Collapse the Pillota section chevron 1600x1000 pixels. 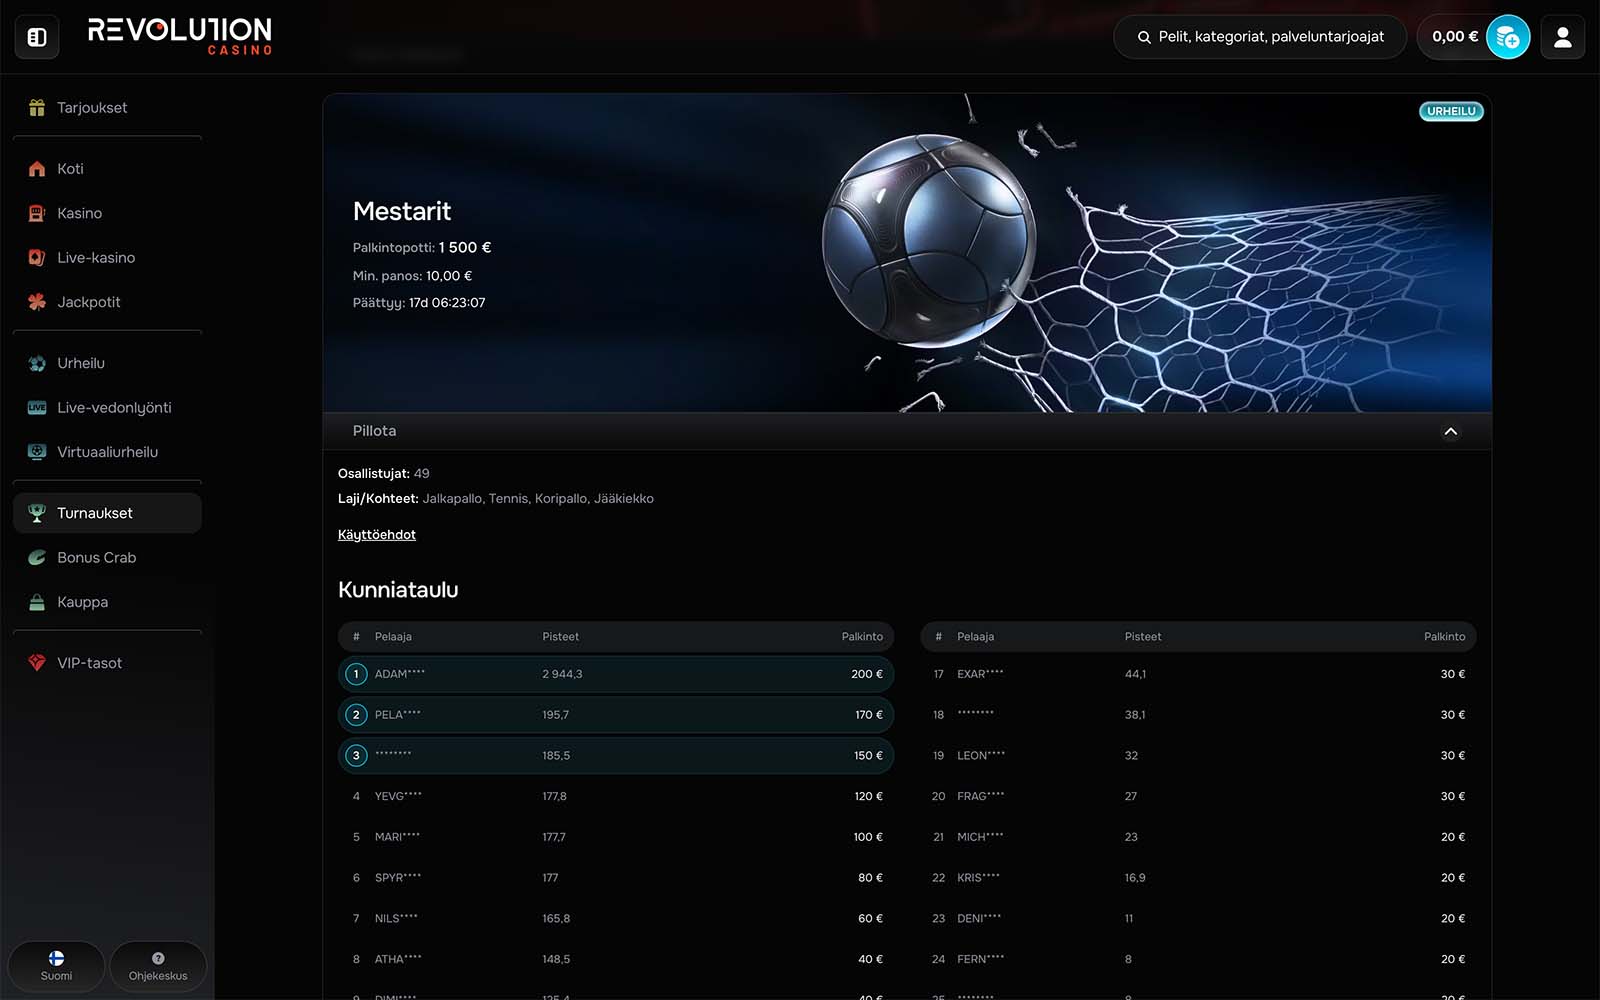click(x=1450, y=431)
